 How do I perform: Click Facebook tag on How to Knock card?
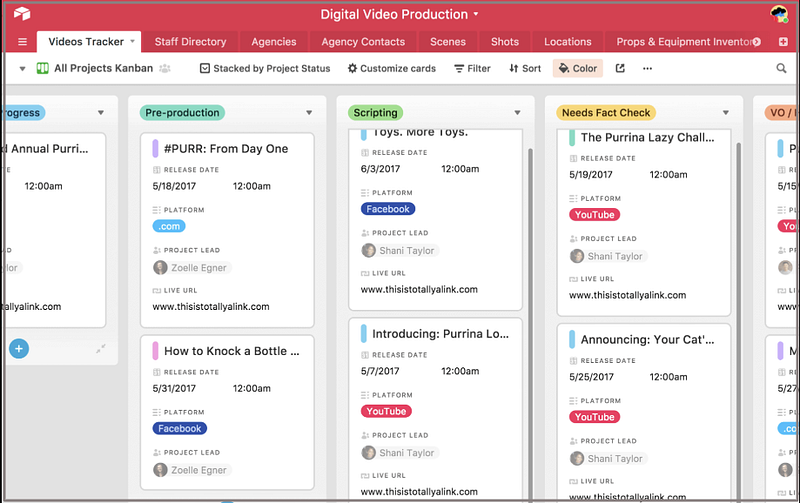tap(180, 429)
